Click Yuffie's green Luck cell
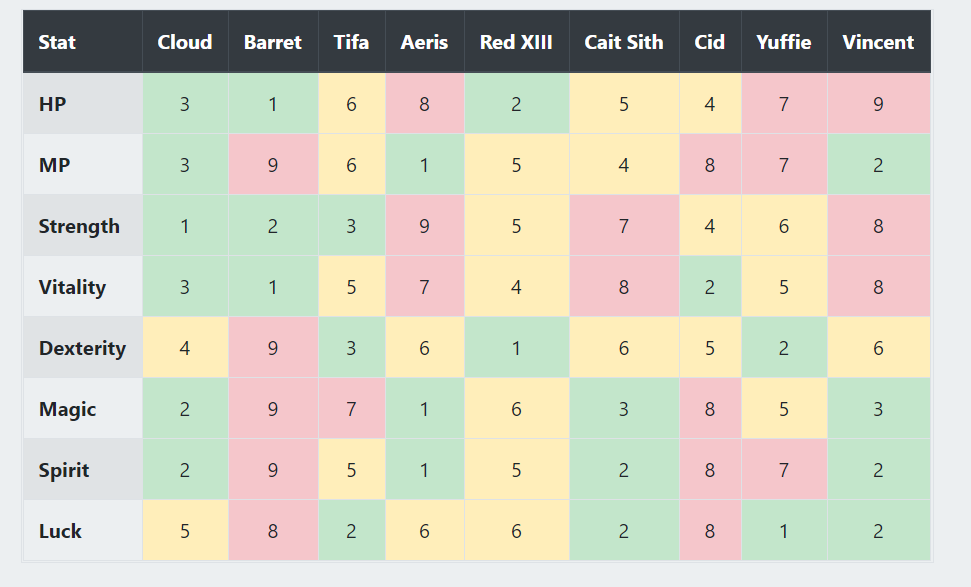This screenshot has height=587, width=971. (784, 531)
